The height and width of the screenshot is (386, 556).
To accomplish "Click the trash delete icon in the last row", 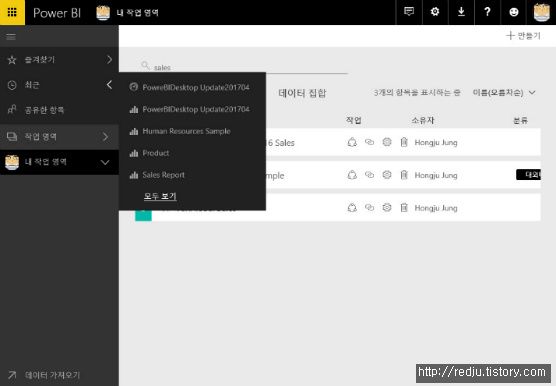I will [x=404, y=207].
